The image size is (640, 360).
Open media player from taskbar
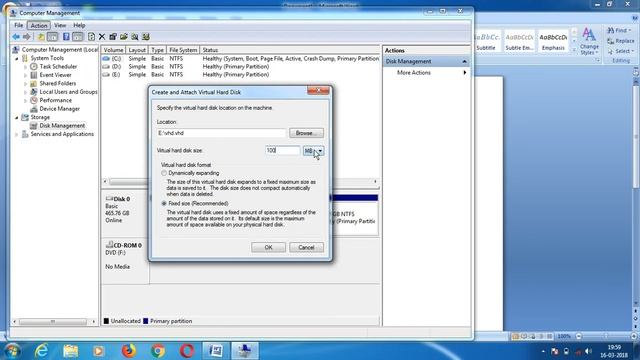[99, 351]
